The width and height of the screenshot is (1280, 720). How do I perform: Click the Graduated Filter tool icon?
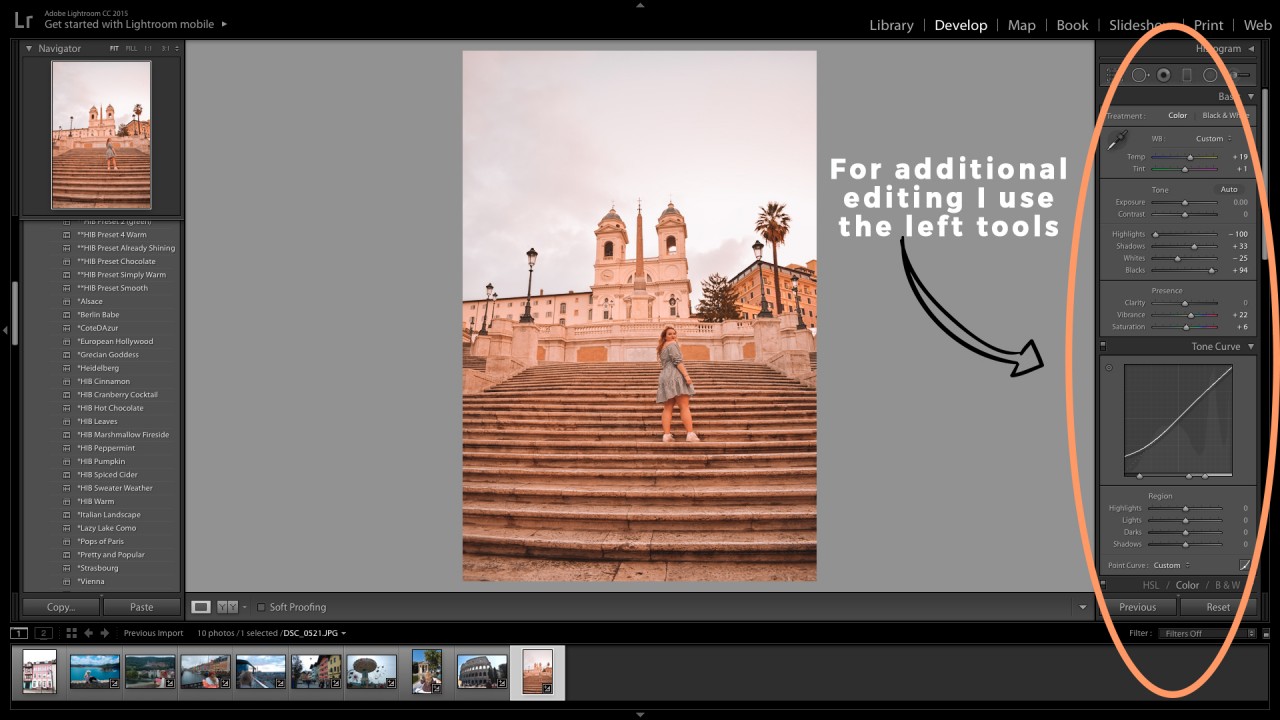point(1187,75)
